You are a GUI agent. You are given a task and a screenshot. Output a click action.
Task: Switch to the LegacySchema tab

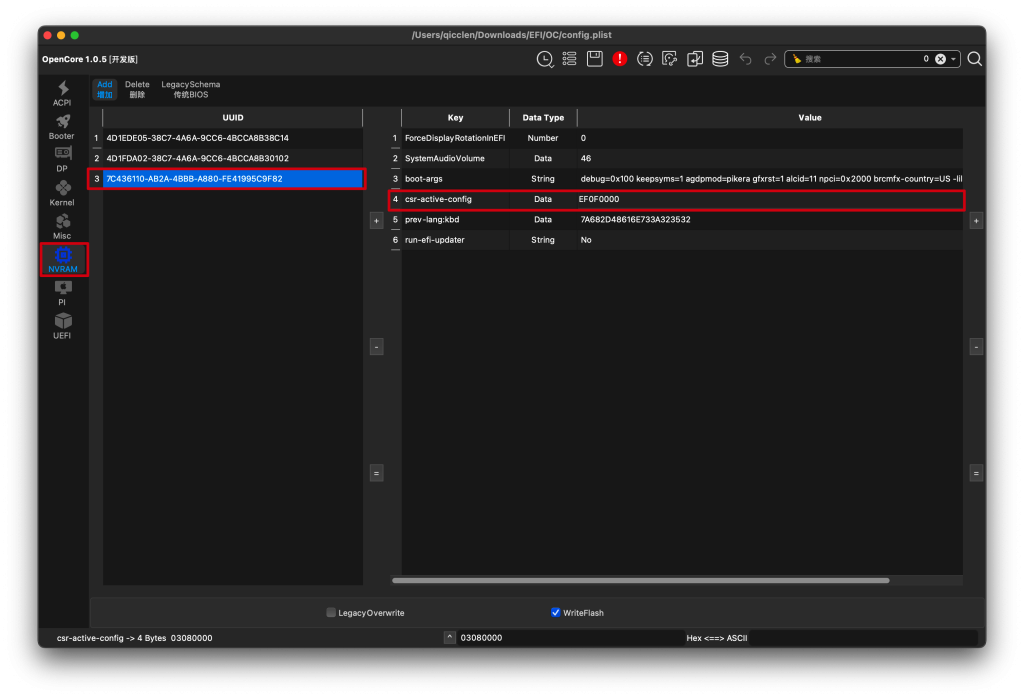[x=191, y=89]
